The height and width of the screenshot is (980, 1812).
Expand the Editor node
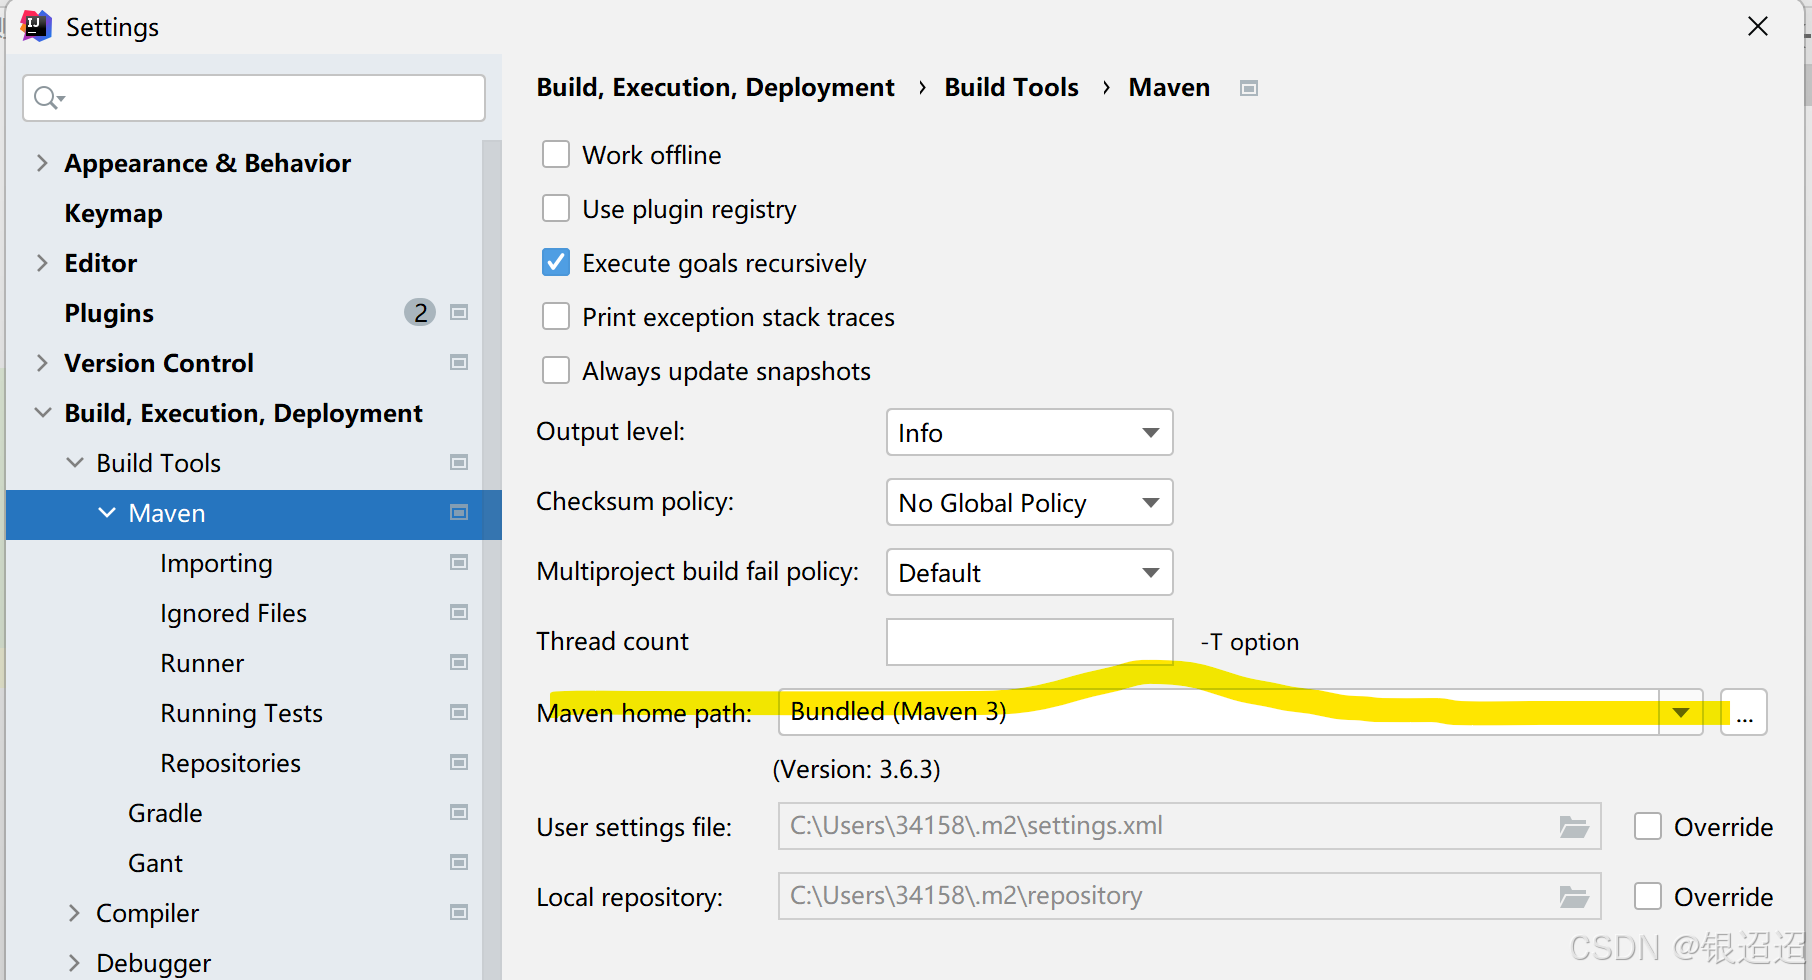click(42, 263)
